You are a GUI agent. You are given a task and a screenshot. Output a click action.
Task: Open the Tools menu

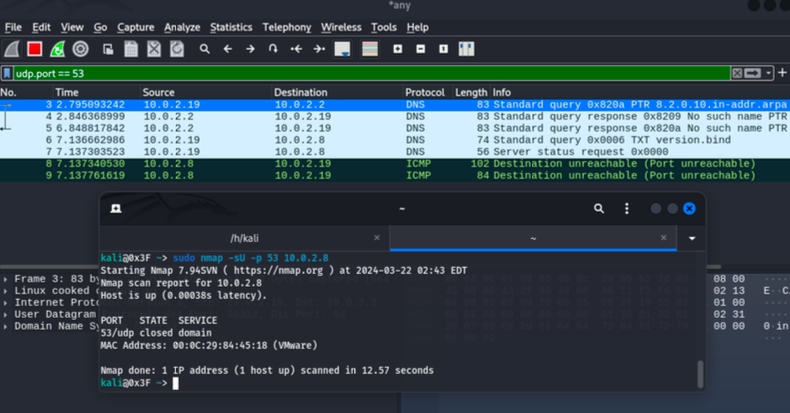384,27
